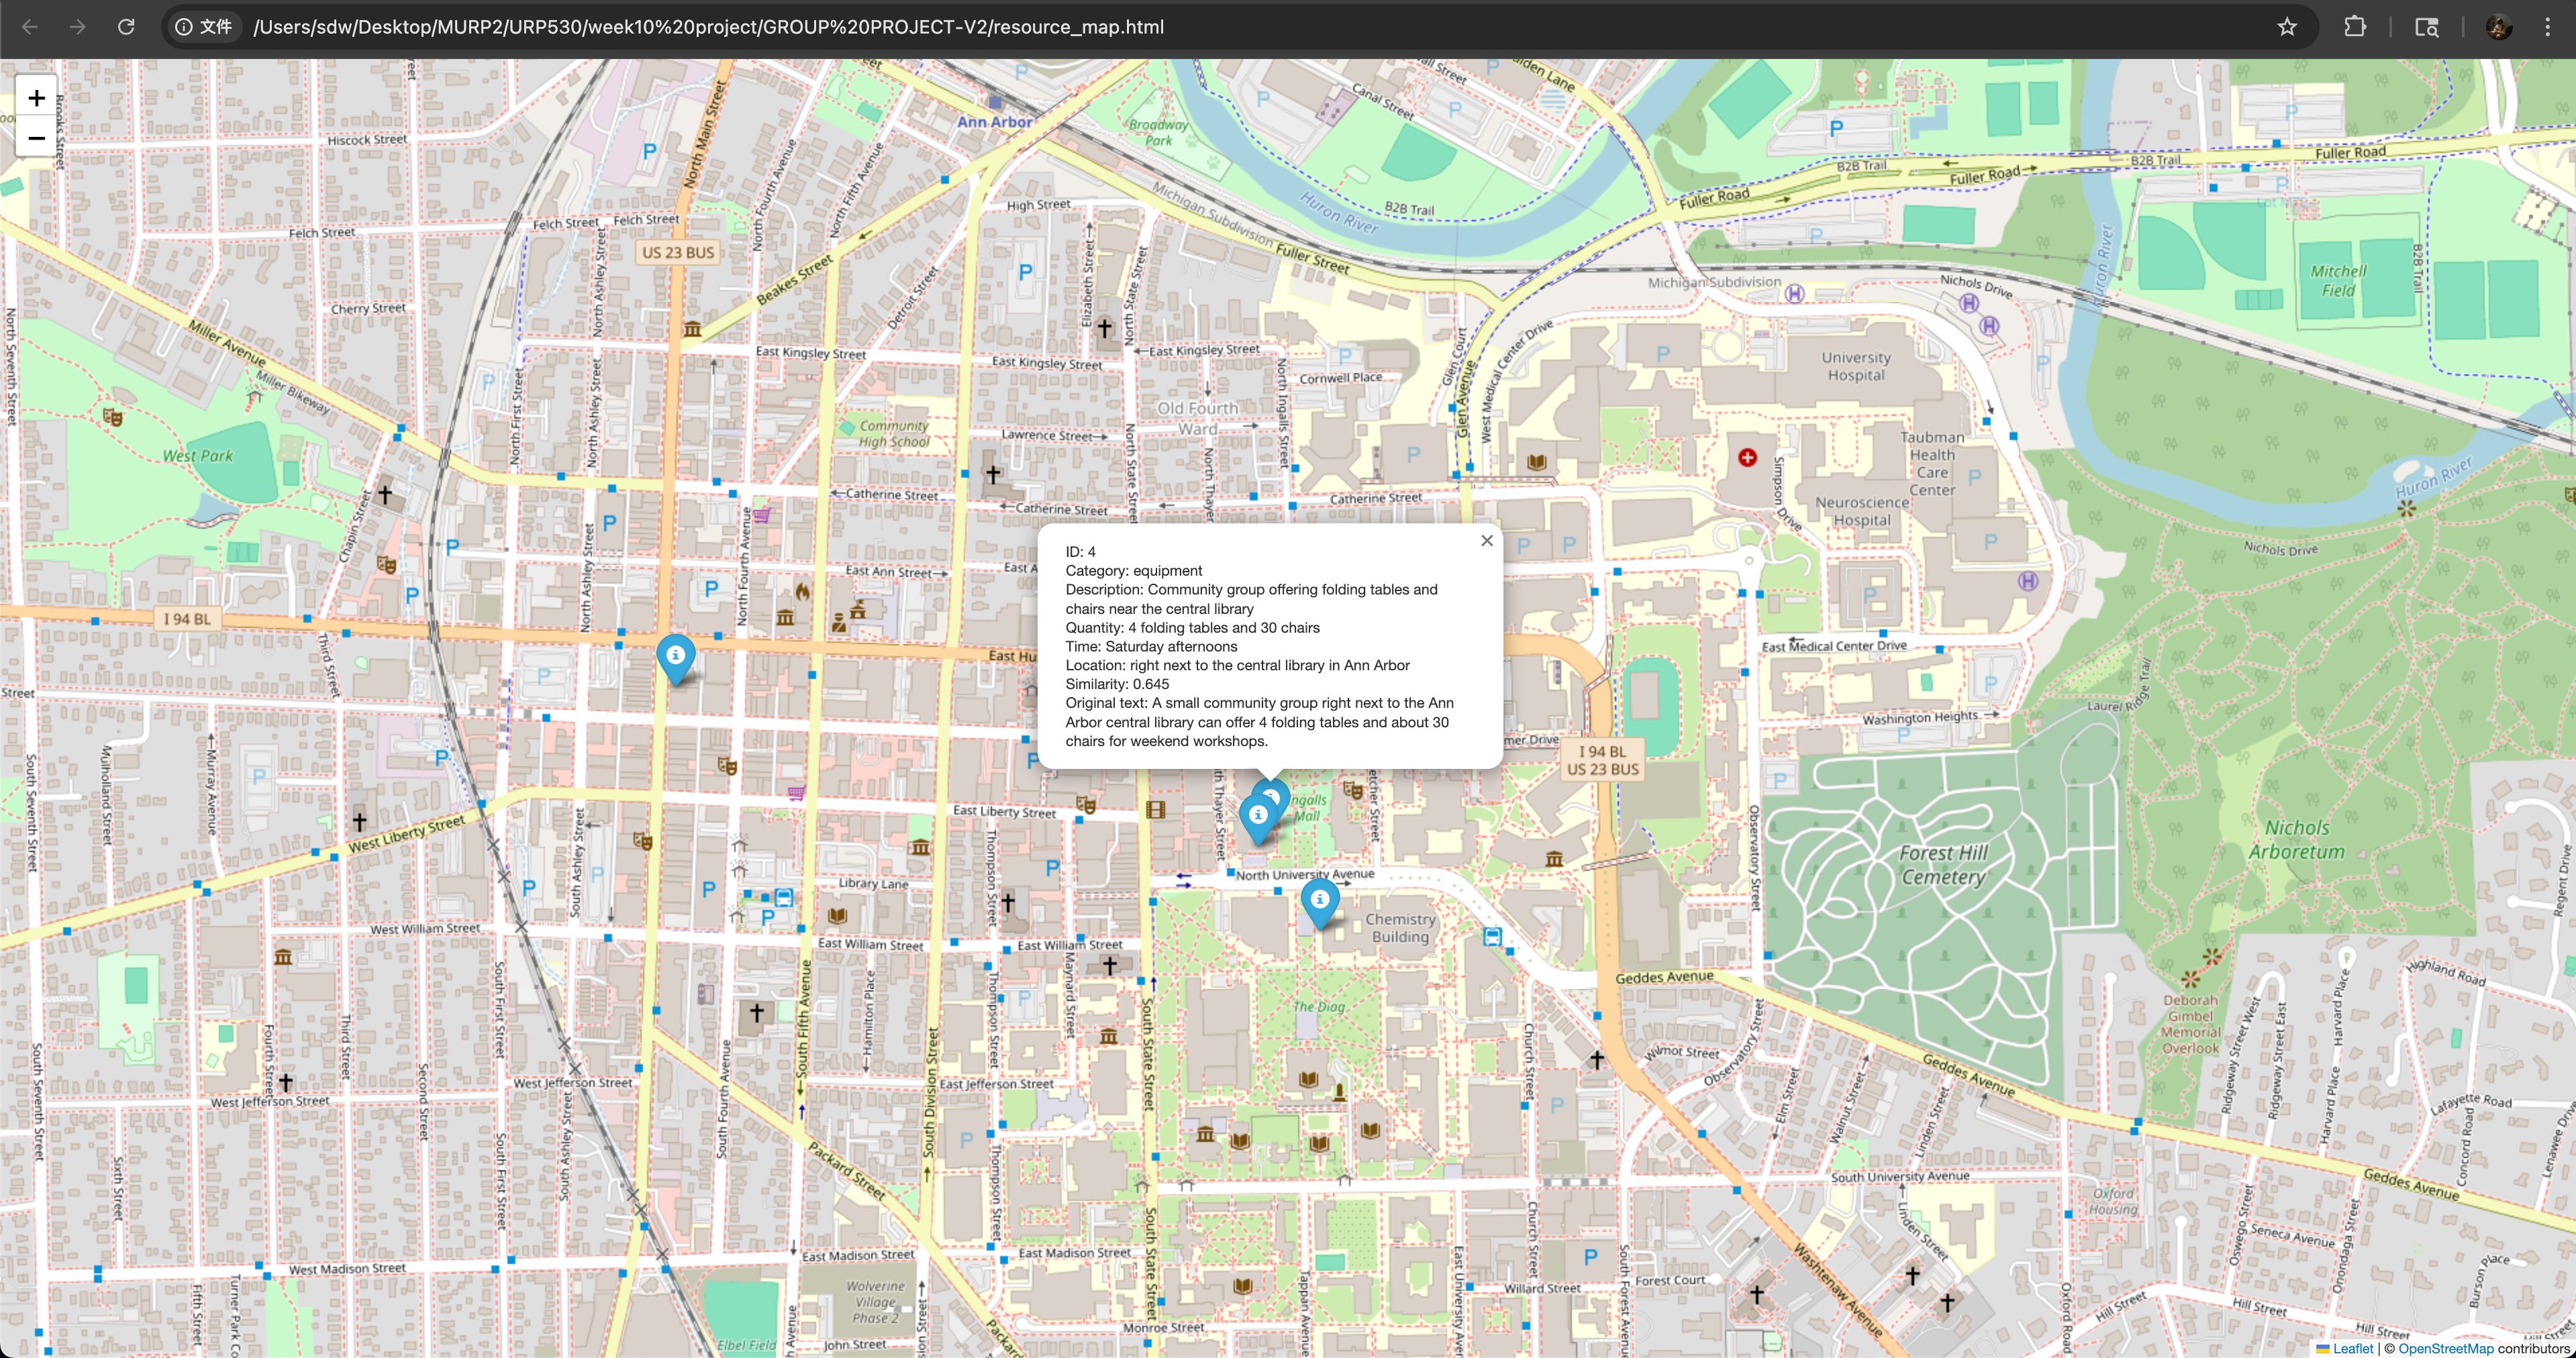Click the red hospital cross icon
This screenshot has height=1358, width=2576.
(1747, 457)
